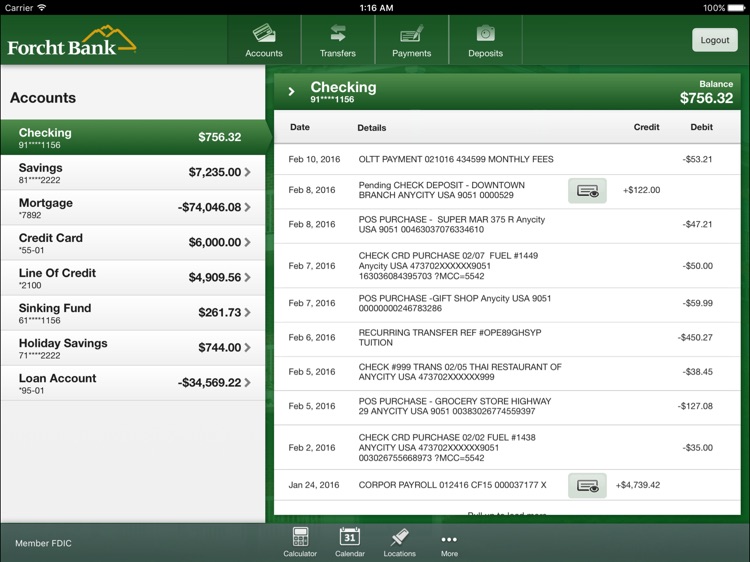Select the Credit Card account name
Viewport: 750px width, 562px height.
pos(51,238)
